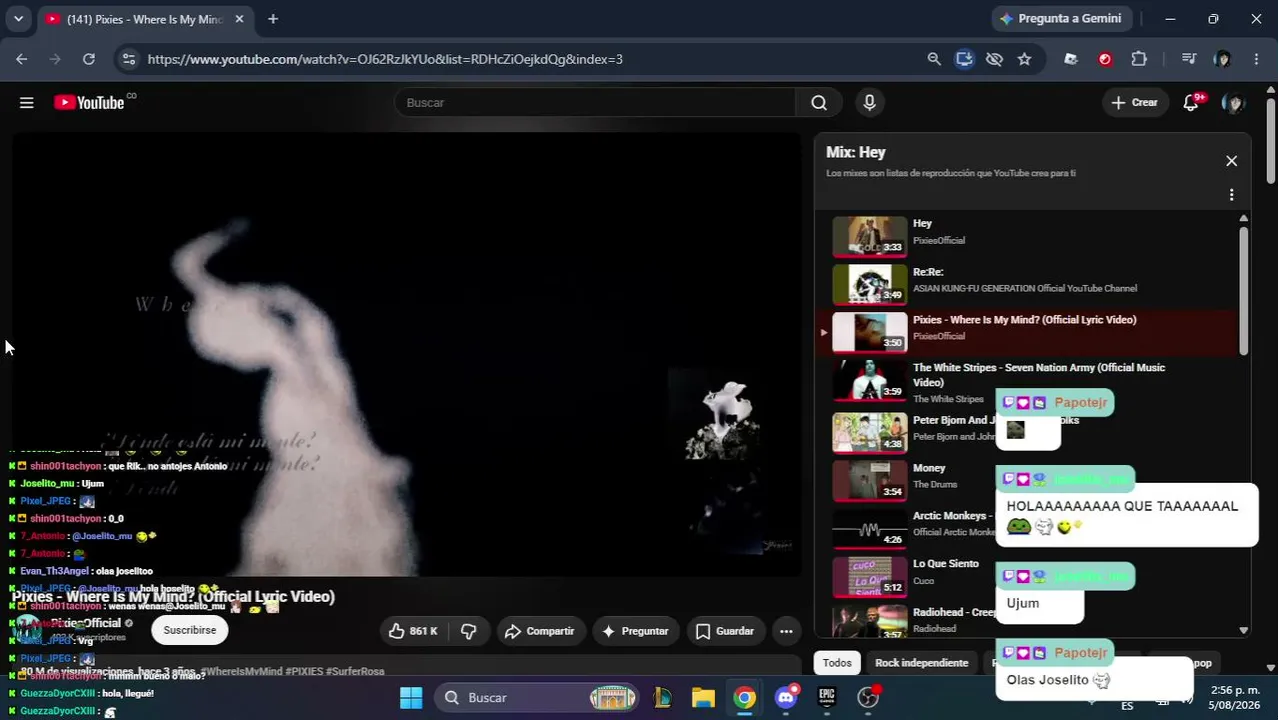Image resolution: width=1278 pixels, height=720 pixels.
Task: Click the crossed-eye blocked-tracking icon in address bar
Action: [994, 59]
